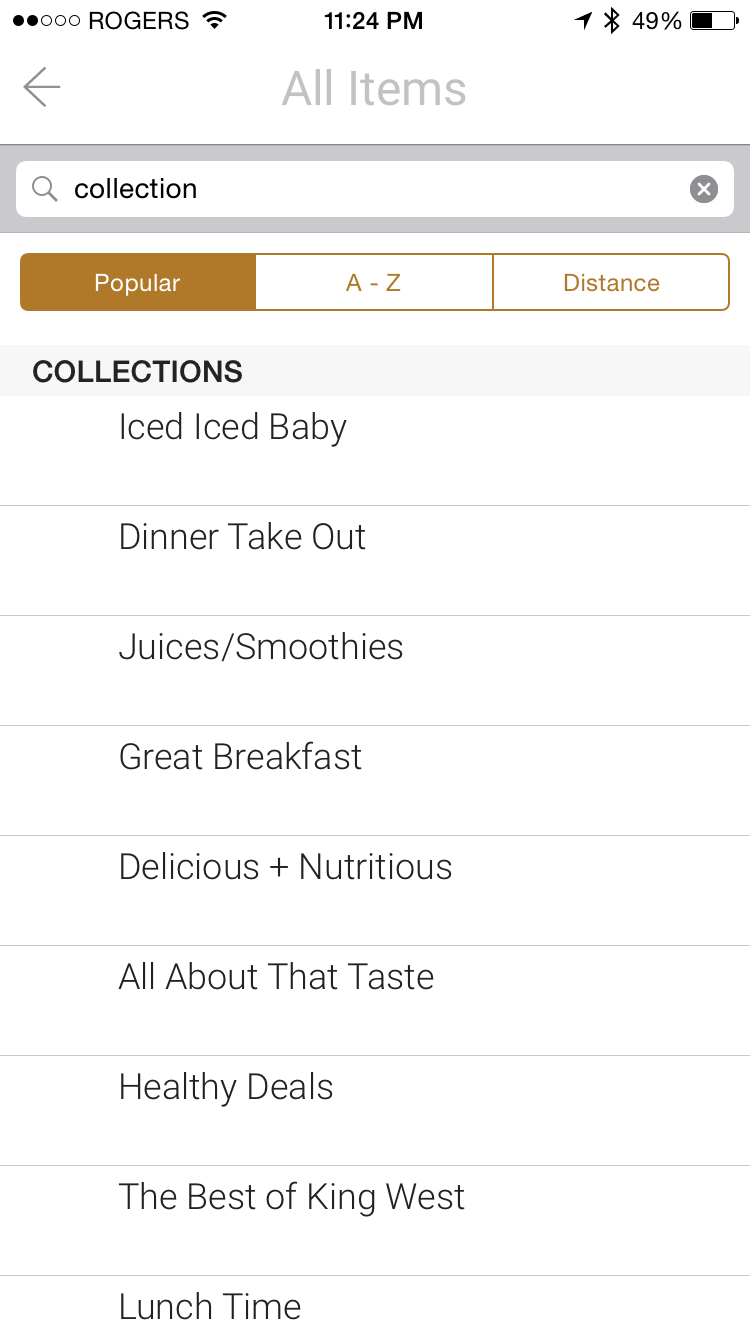This screenshot has width=750, height=1334.
Task: Sort results by Distance
Action: (x=611, y=283)
